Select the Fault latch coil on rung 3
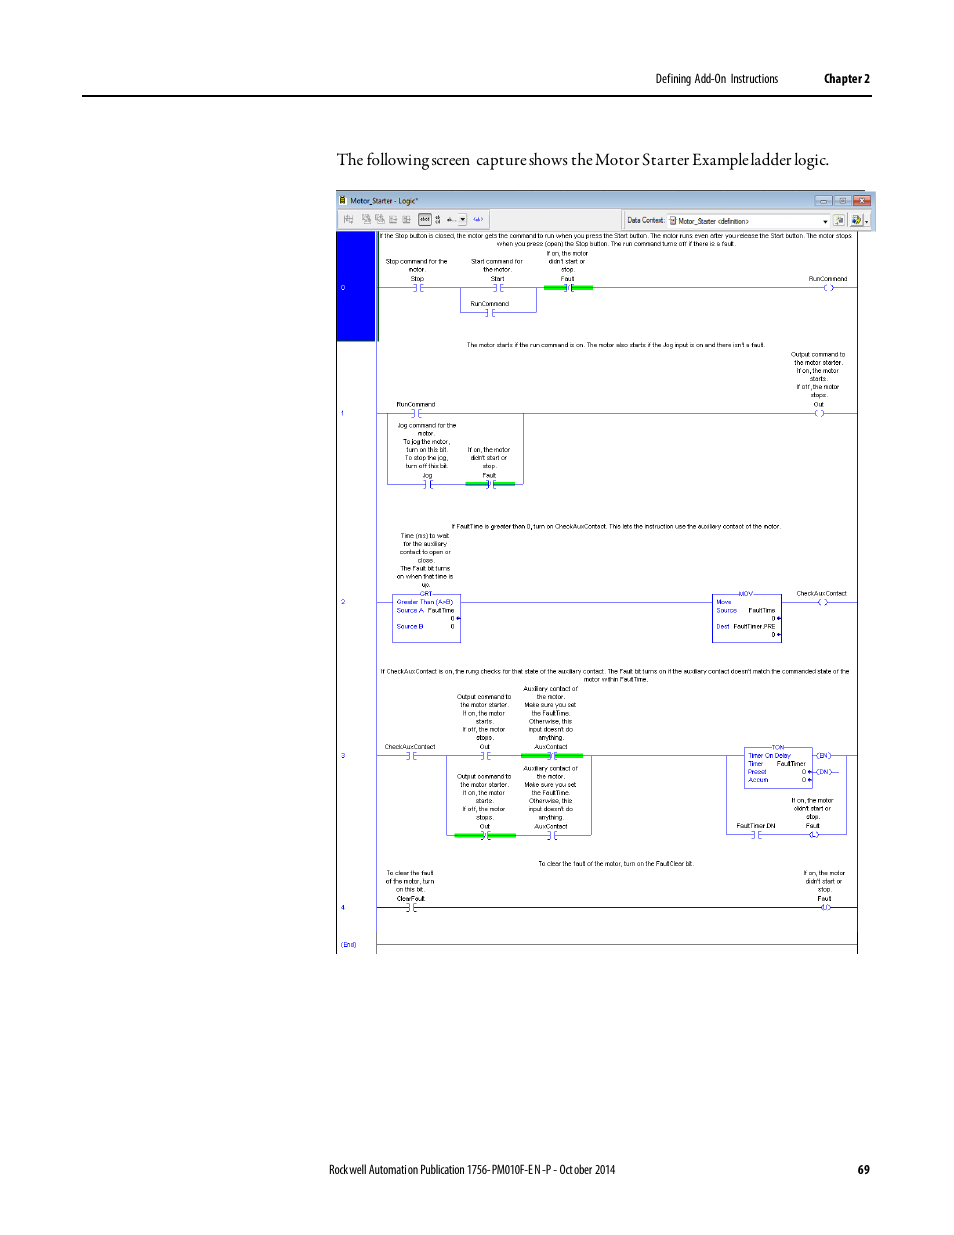 click(813, 834)
